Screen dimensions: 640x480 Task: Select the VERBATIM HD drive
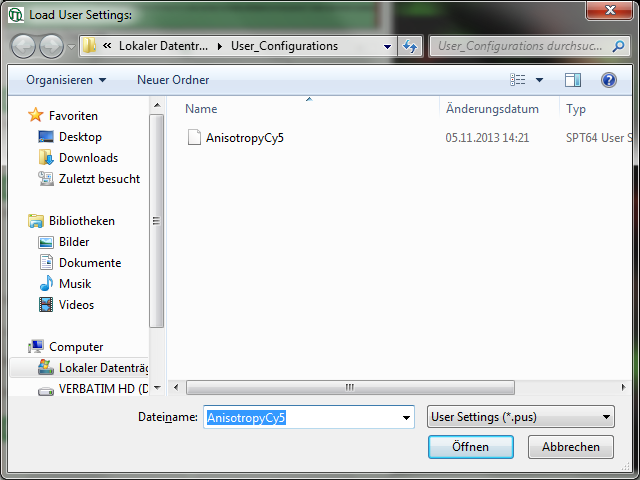[x=104, y=389]
